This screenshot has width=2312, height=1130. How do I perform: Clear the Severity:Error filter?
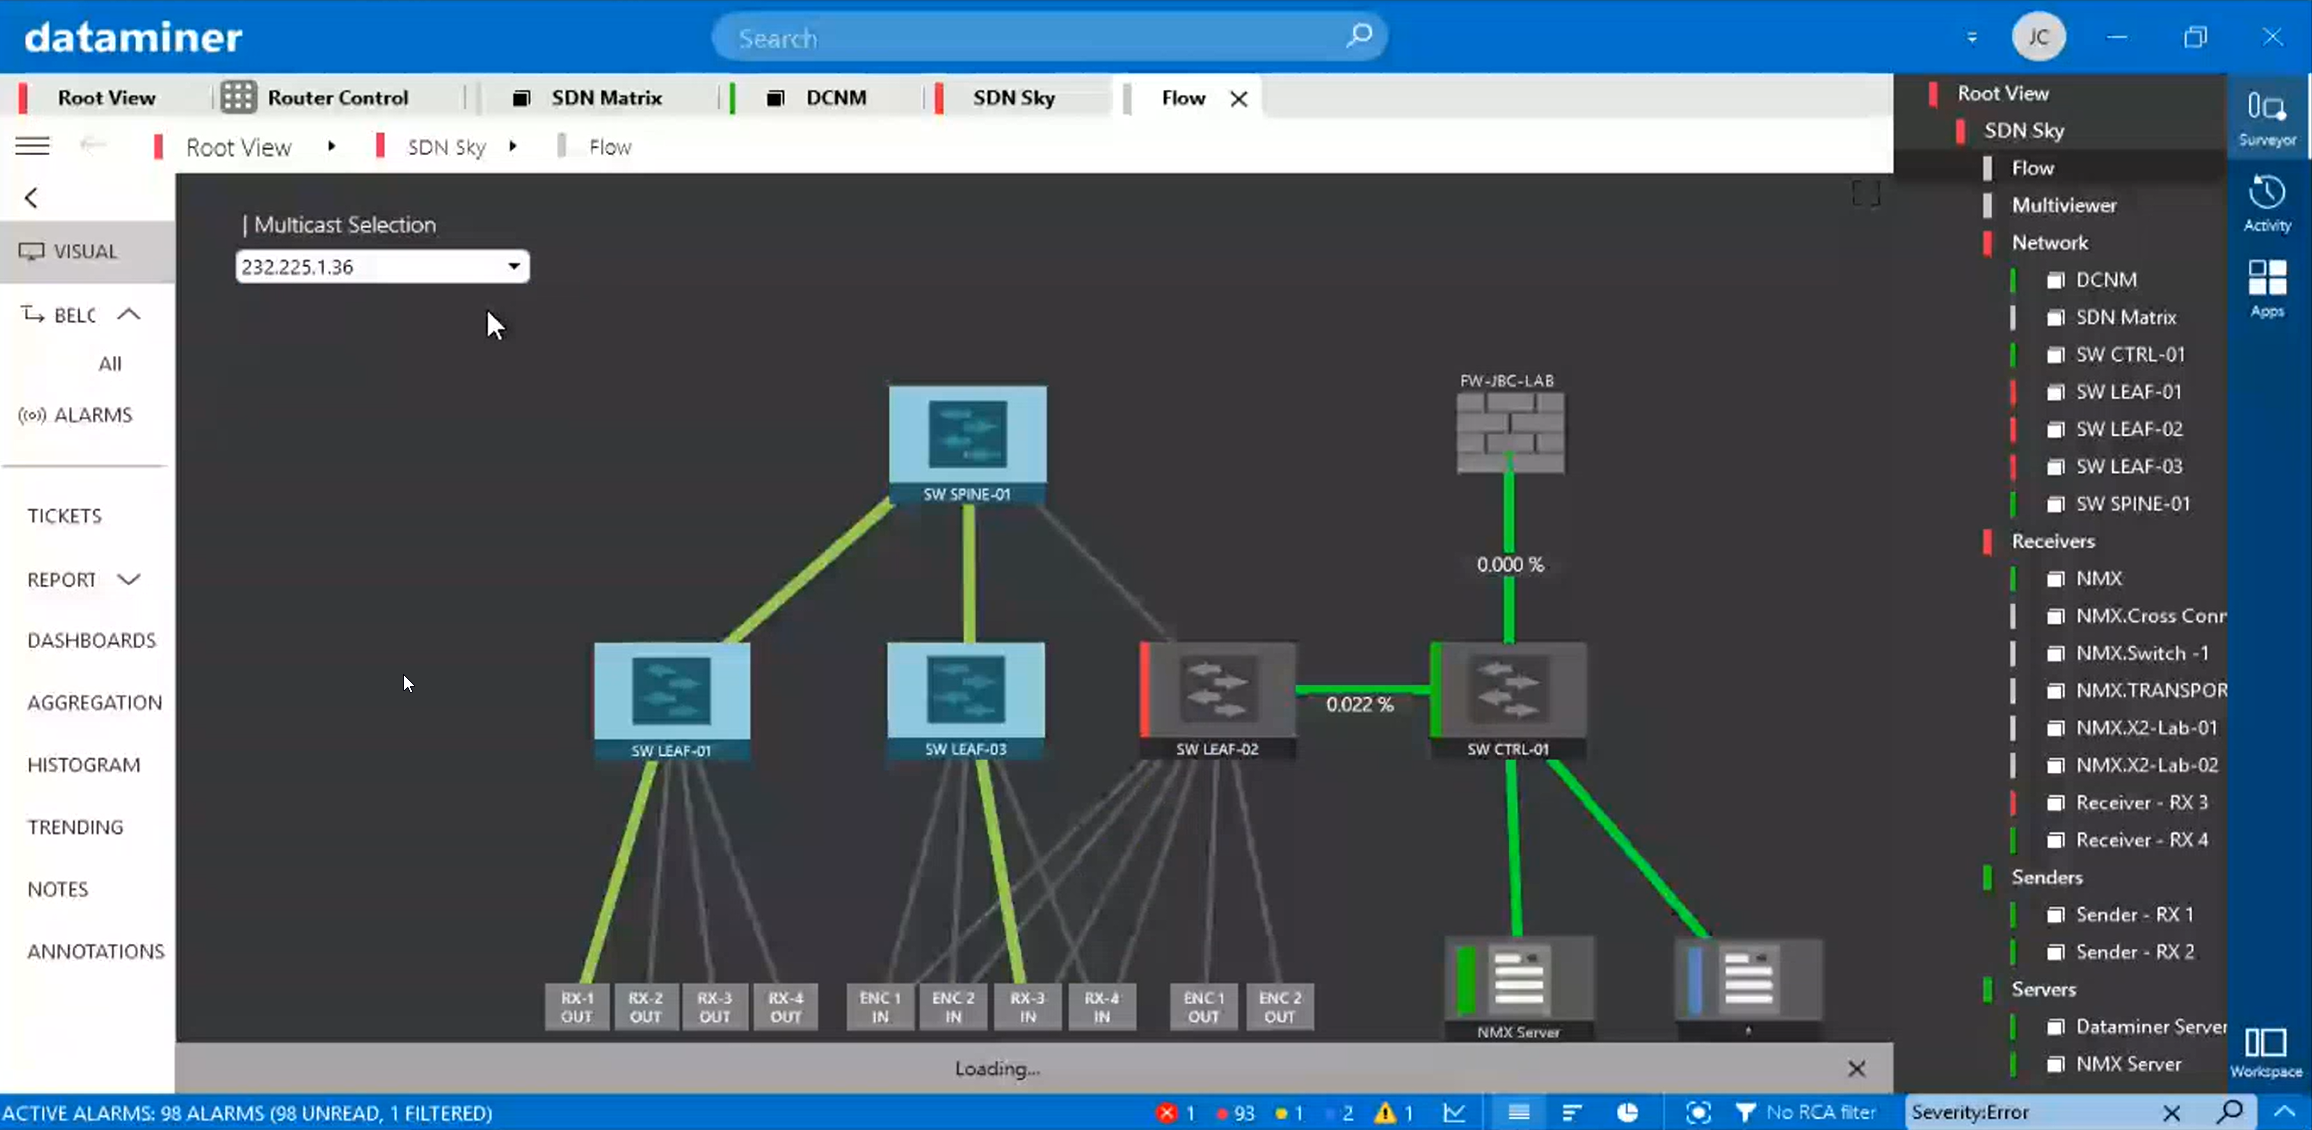pos(2171,1112)
